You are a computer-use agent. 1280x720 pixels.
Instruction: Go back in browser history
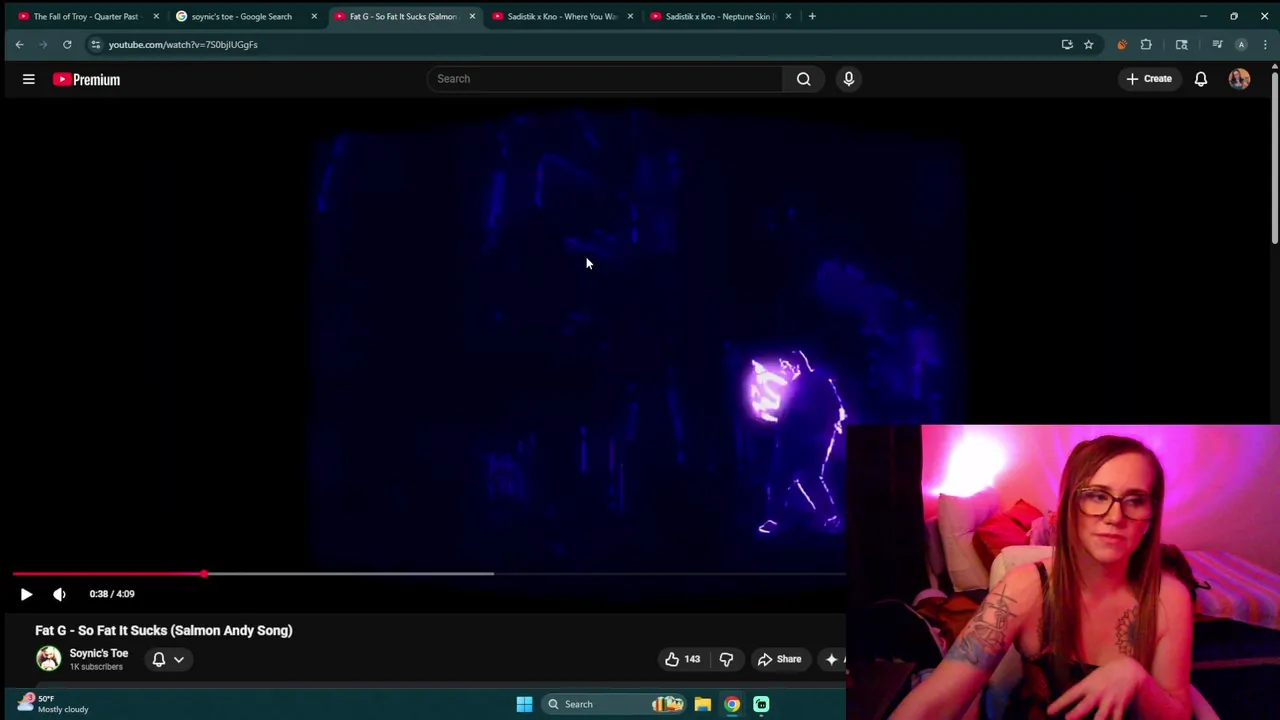(x=19, y=44)
